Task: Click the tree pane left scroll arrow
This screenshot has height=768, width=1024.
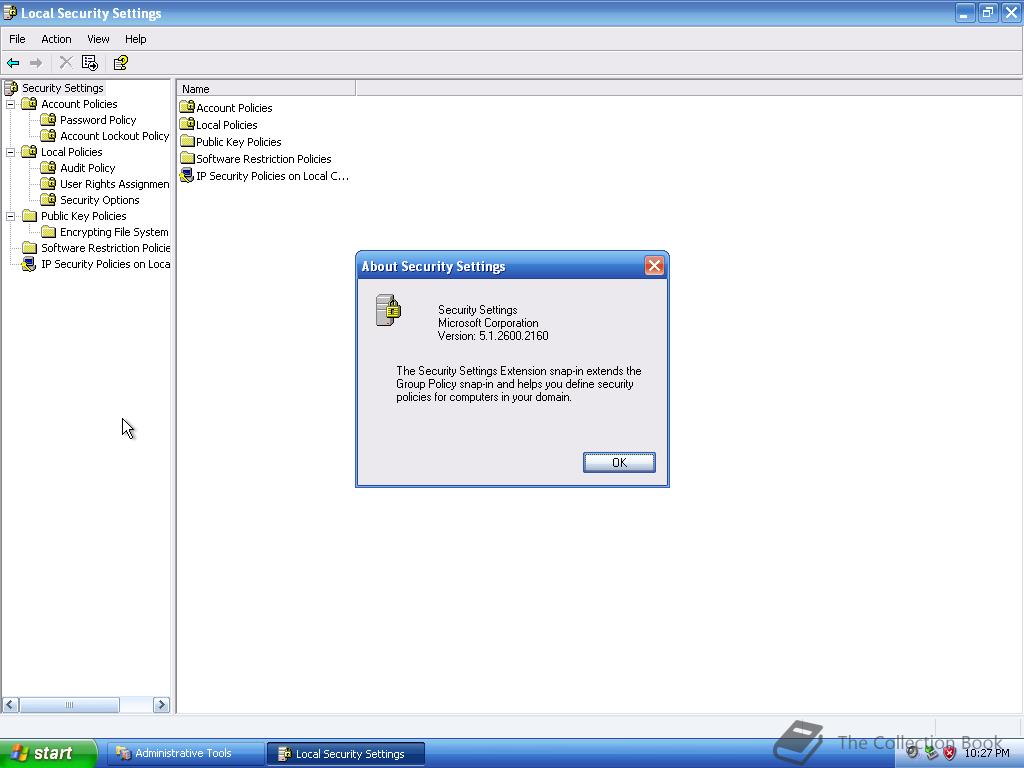Action: pyautogui.click(x=10, y=705)
